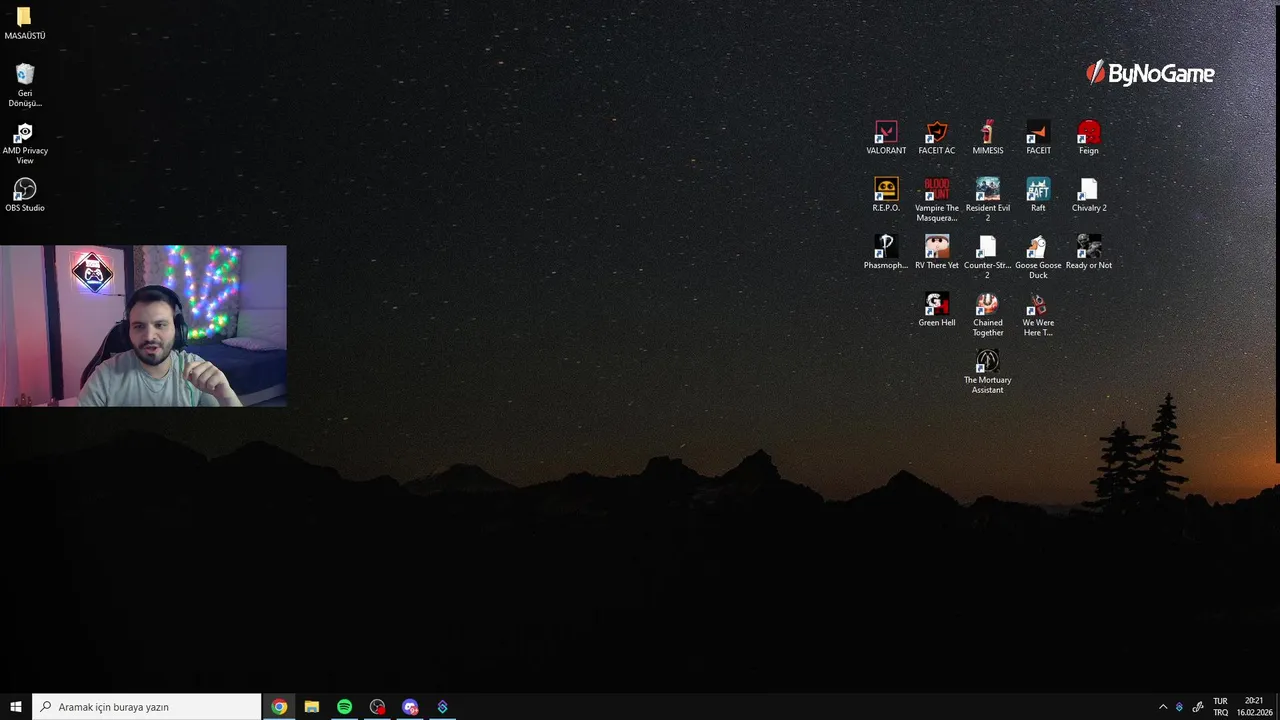Open Discord from the taskbar
The width and height of the screenshot is (1280, 720).
tap(410, 707)
